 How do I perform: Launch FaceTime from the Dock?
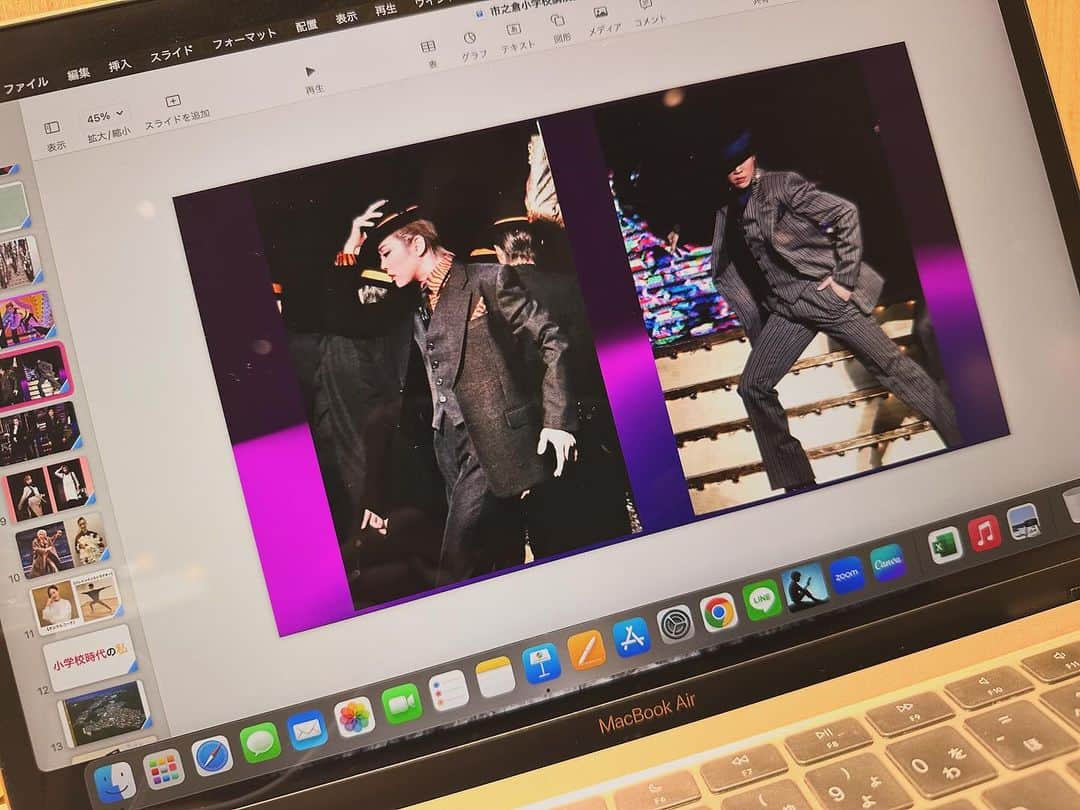click(x=401, y=703)
